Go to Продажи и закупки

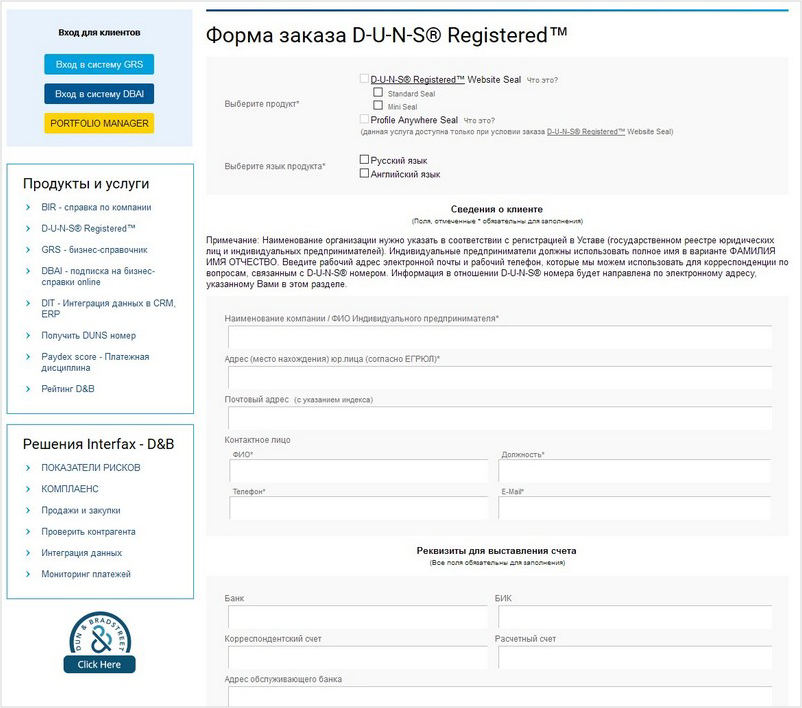81,511
